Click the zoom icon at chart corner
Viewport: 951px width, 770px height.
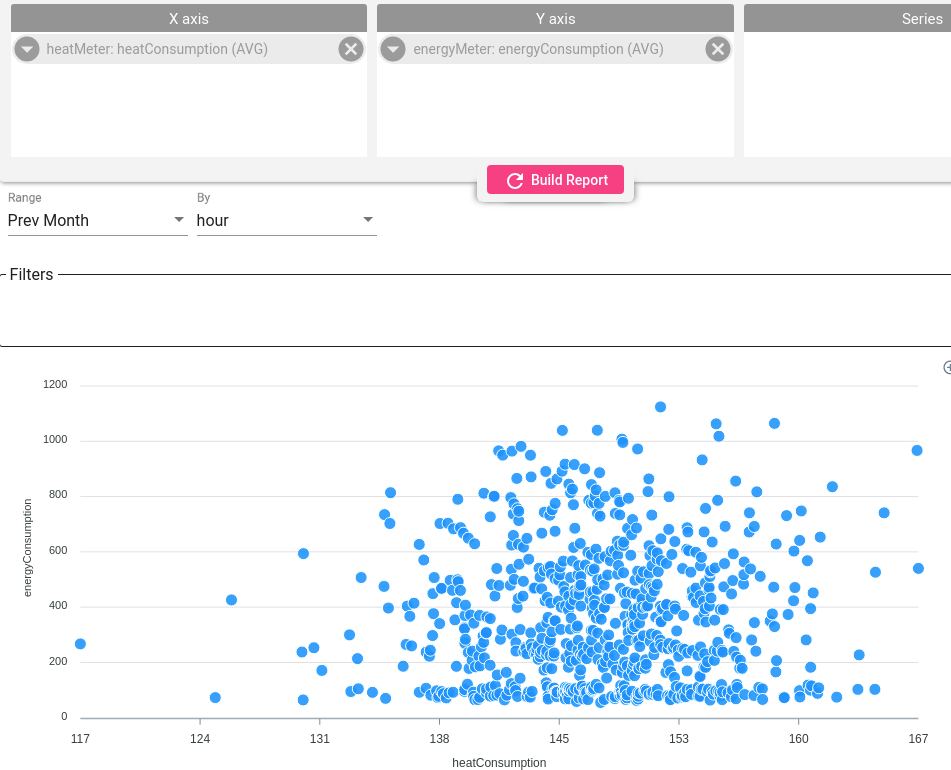947,367
